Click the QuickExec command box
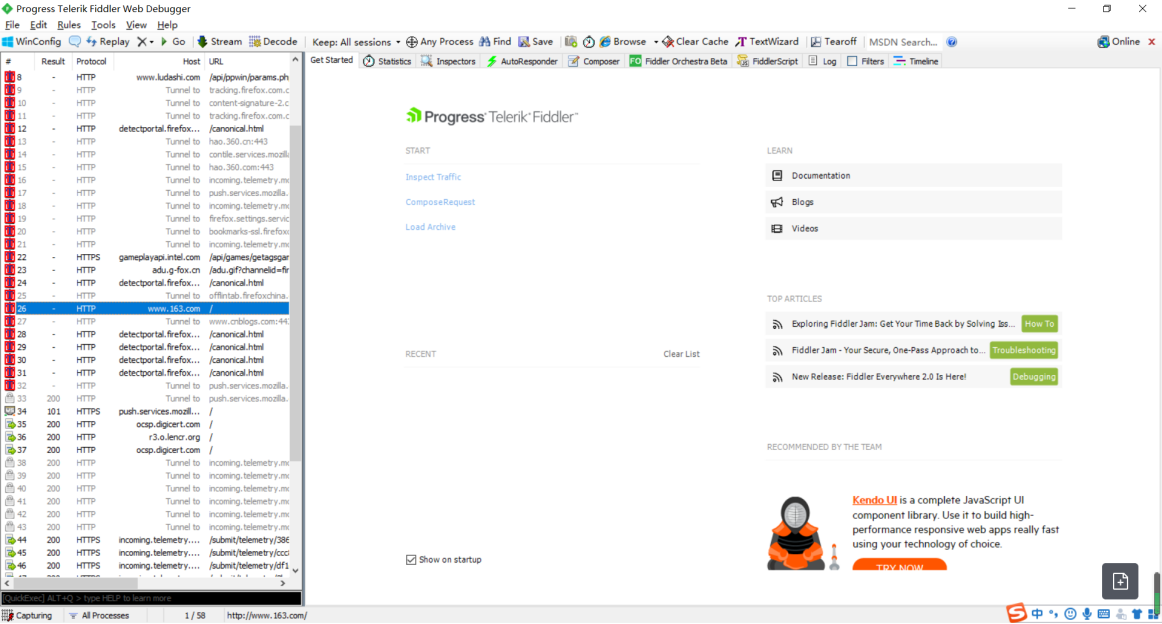The height and width of the screenshot is (624, 1162). (151, 598)
